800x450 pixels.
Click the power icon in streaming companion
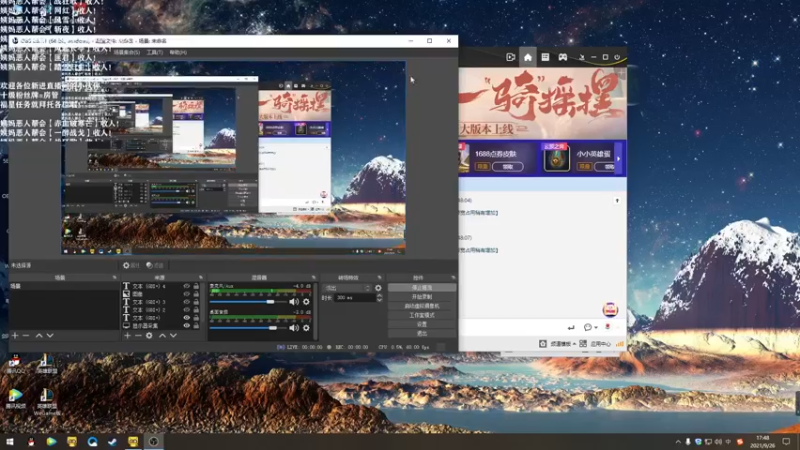[x=617, y=57]
